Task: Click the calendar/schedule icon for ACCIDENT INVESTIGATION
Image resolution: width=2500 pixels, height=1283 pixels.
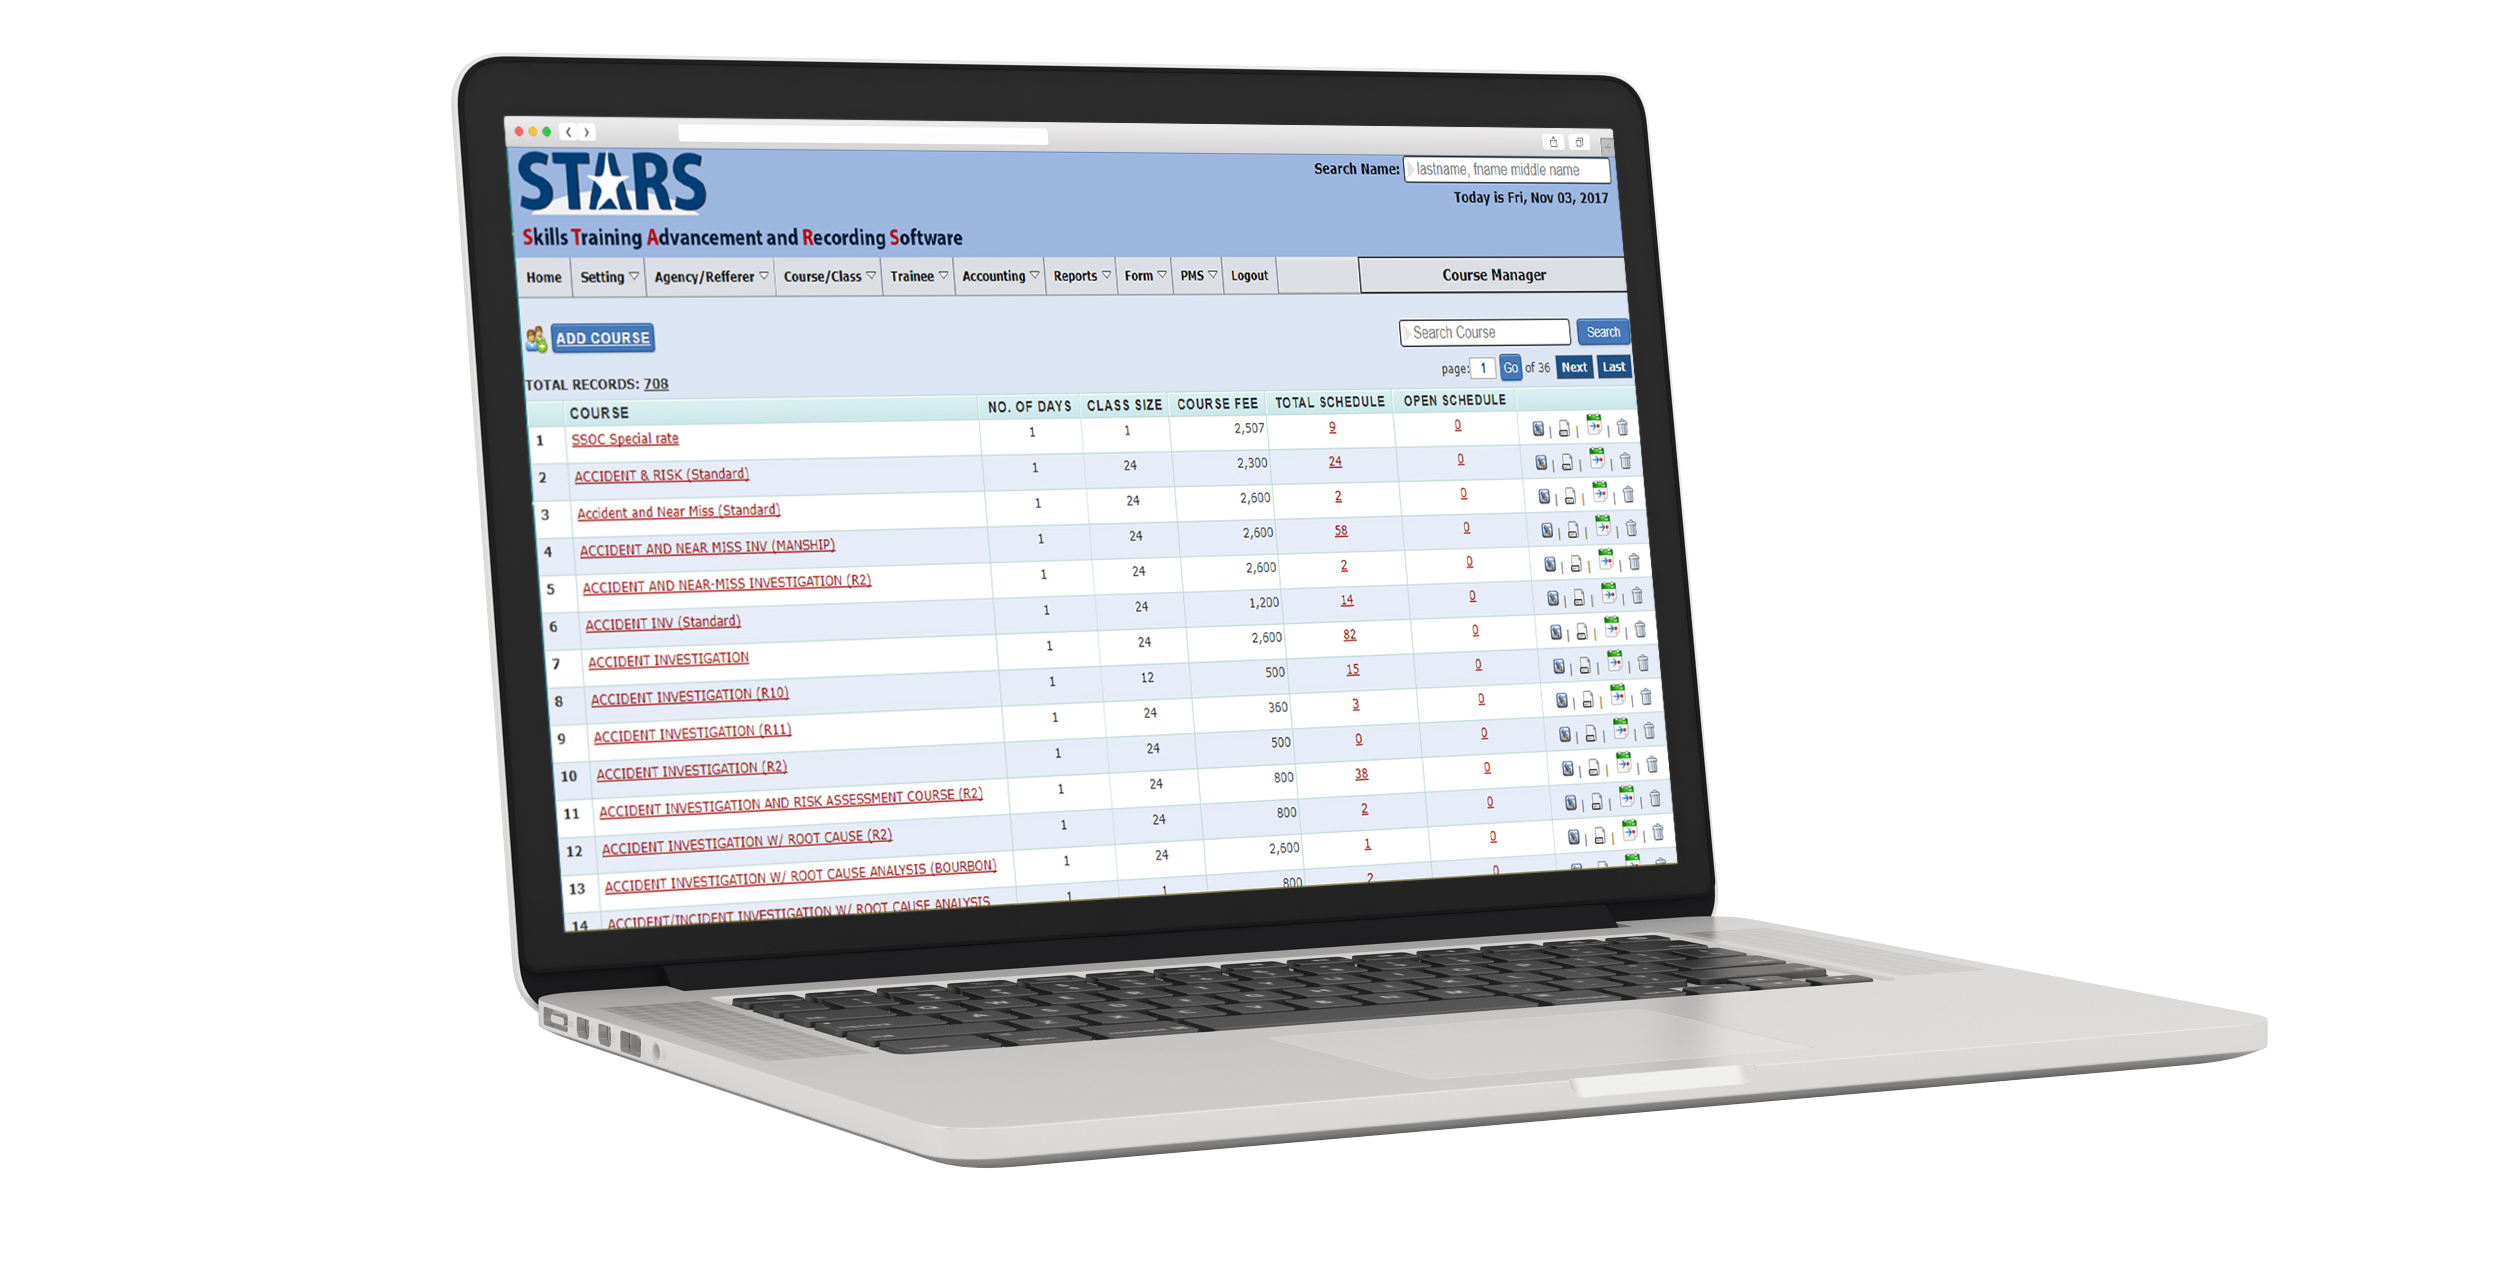Action: [1613, 663]
